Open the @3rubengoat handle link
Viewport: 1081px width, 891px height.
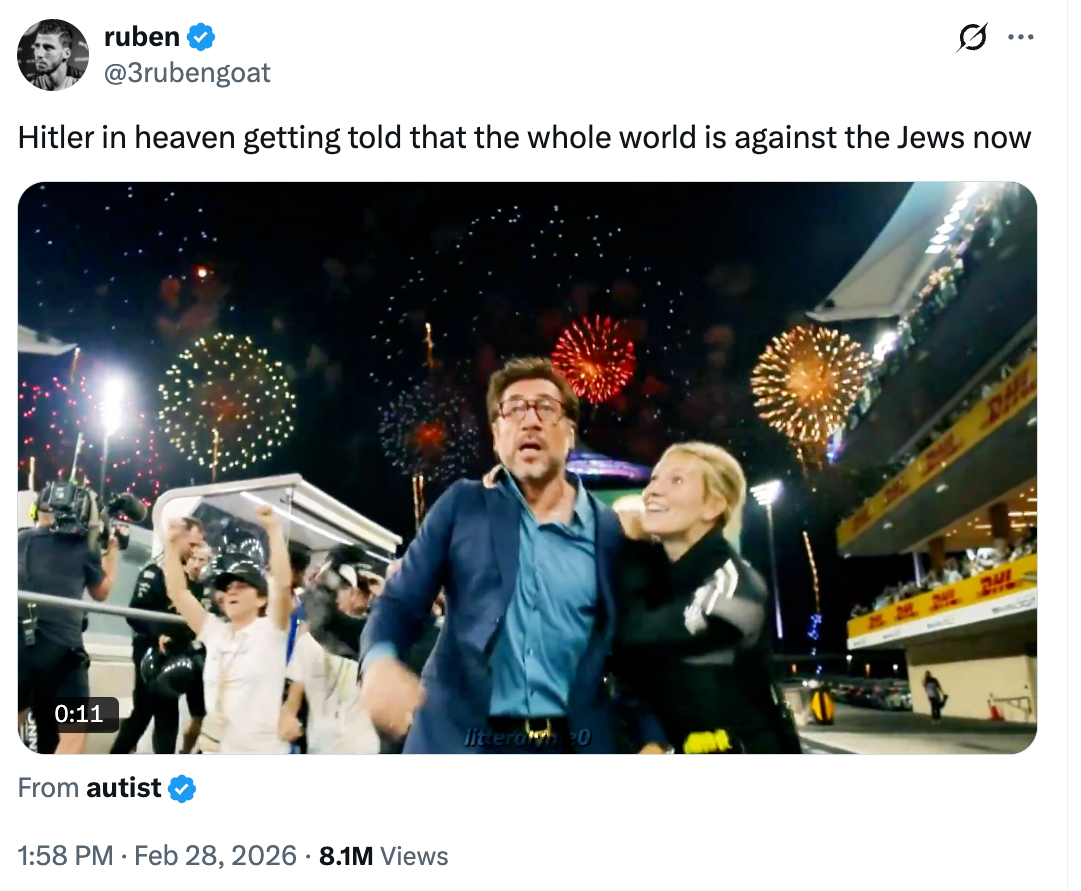pos(187,72)
